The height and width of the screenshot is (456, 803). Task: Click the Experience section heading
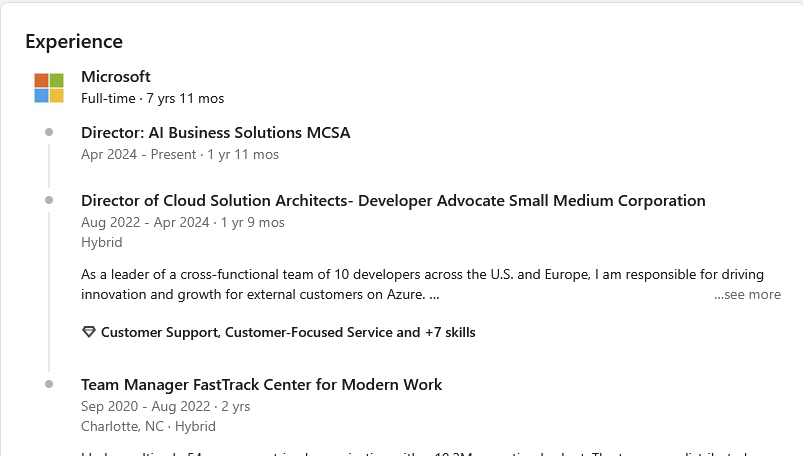(74, 42)
